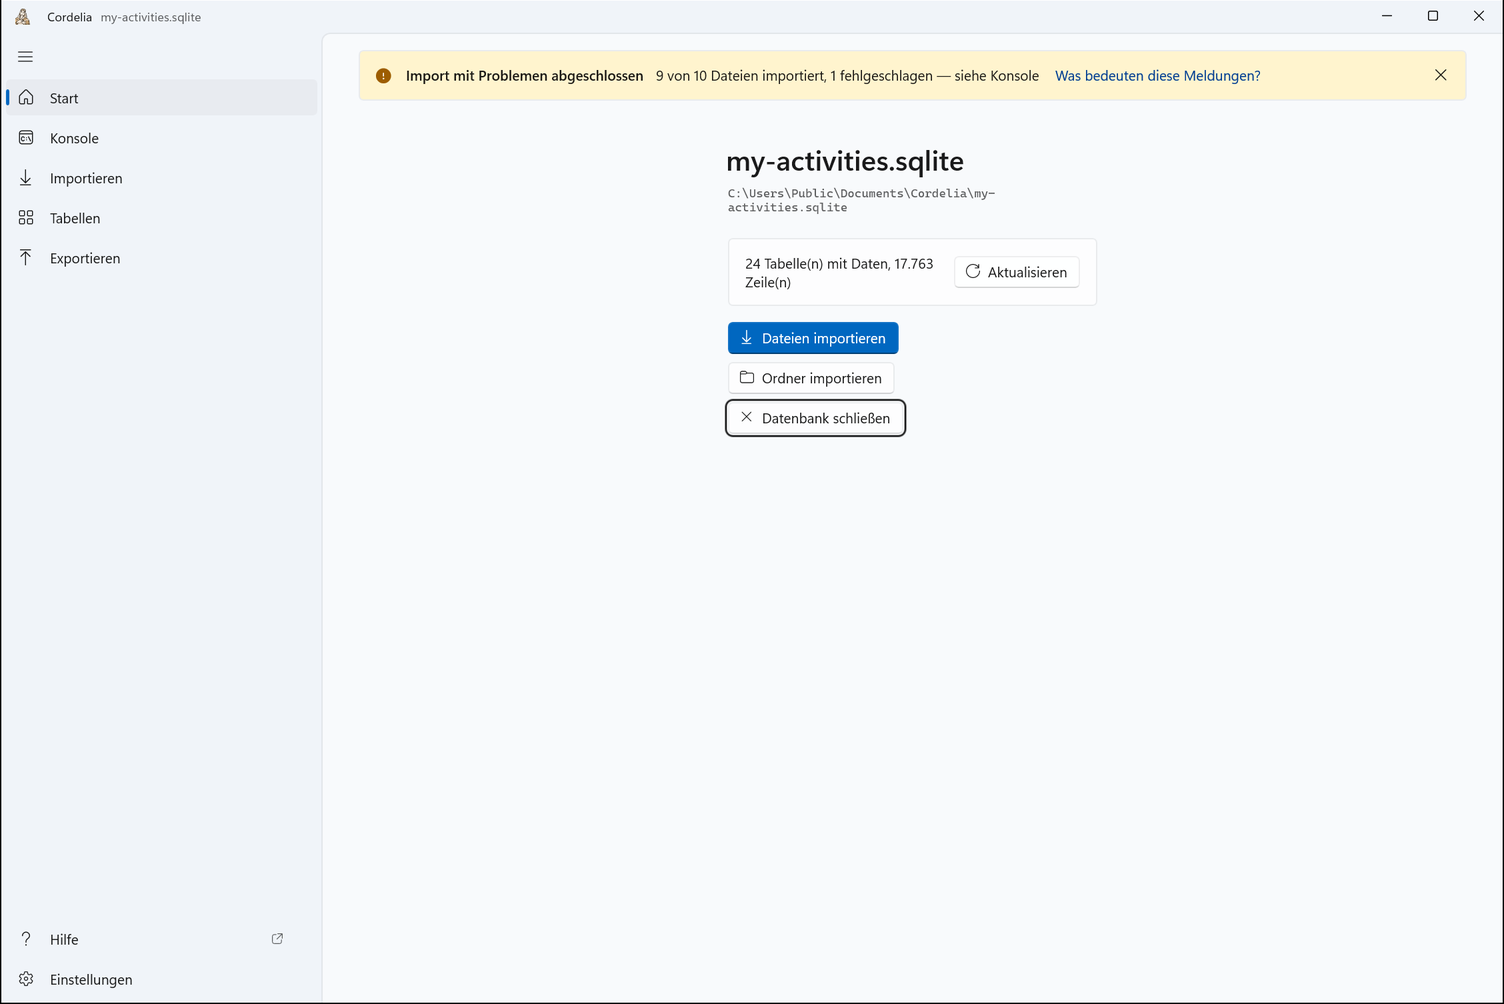Click the database file path text
The image size is (1504, 1004).
[x=861, y=200]
